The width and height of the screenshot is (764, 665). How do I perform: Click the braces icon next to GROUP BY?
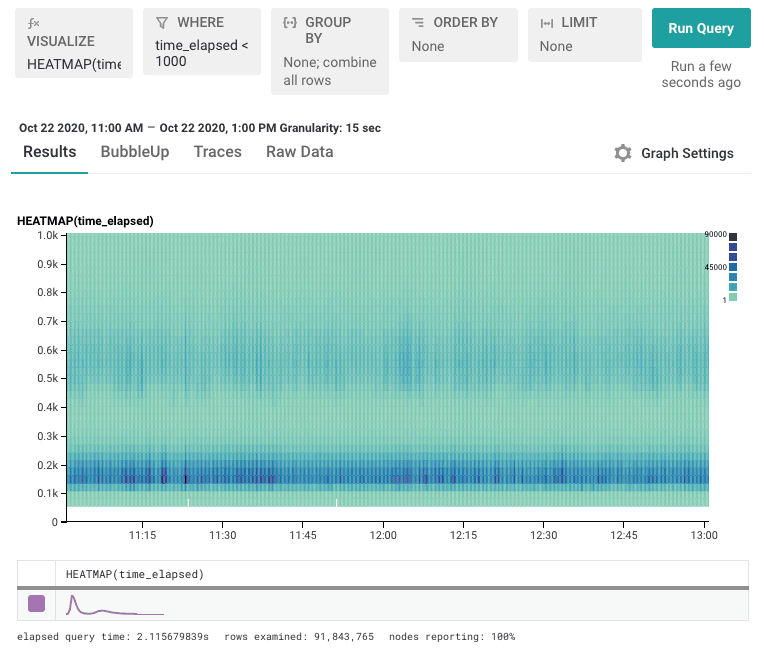[289, 22]
